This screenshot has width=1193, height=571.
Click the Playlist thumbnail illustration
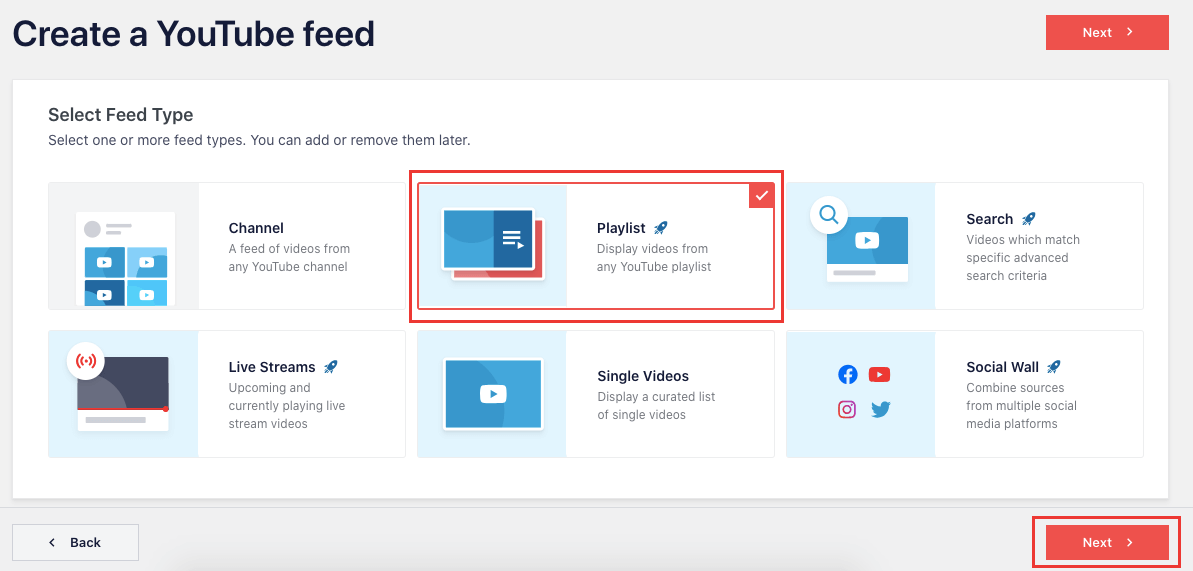494,246
